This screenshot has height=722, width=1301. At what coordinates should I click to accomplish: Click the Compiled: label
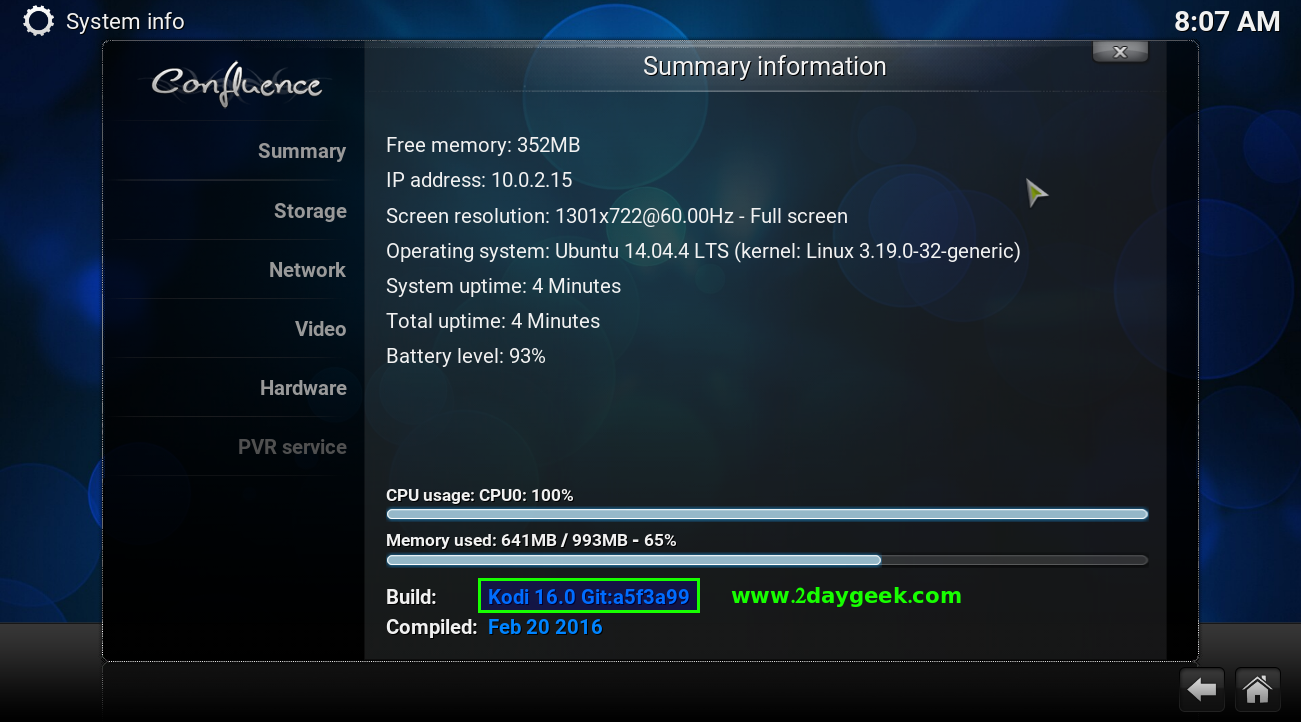[x=432, y=627]
